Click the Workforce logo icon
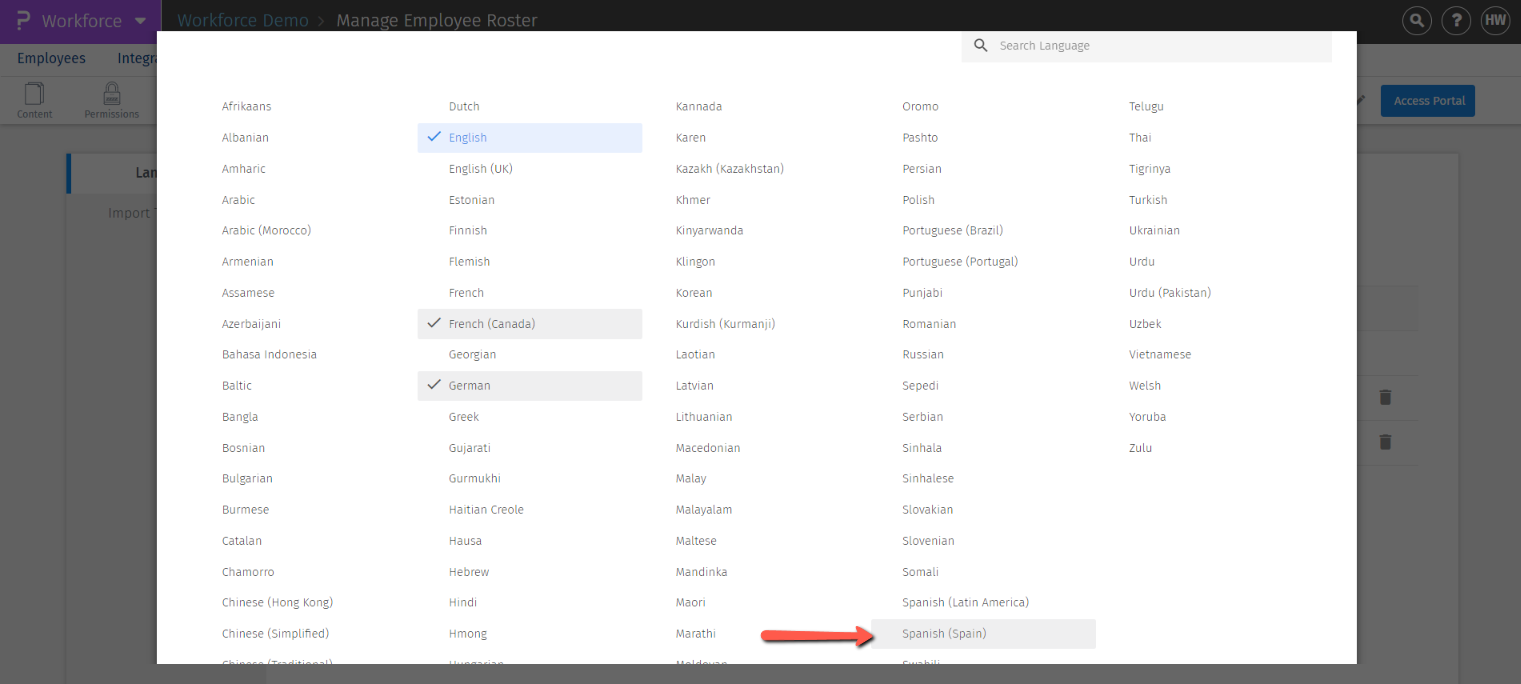Screen dimensions: 1521x684 tap(23, 21)
